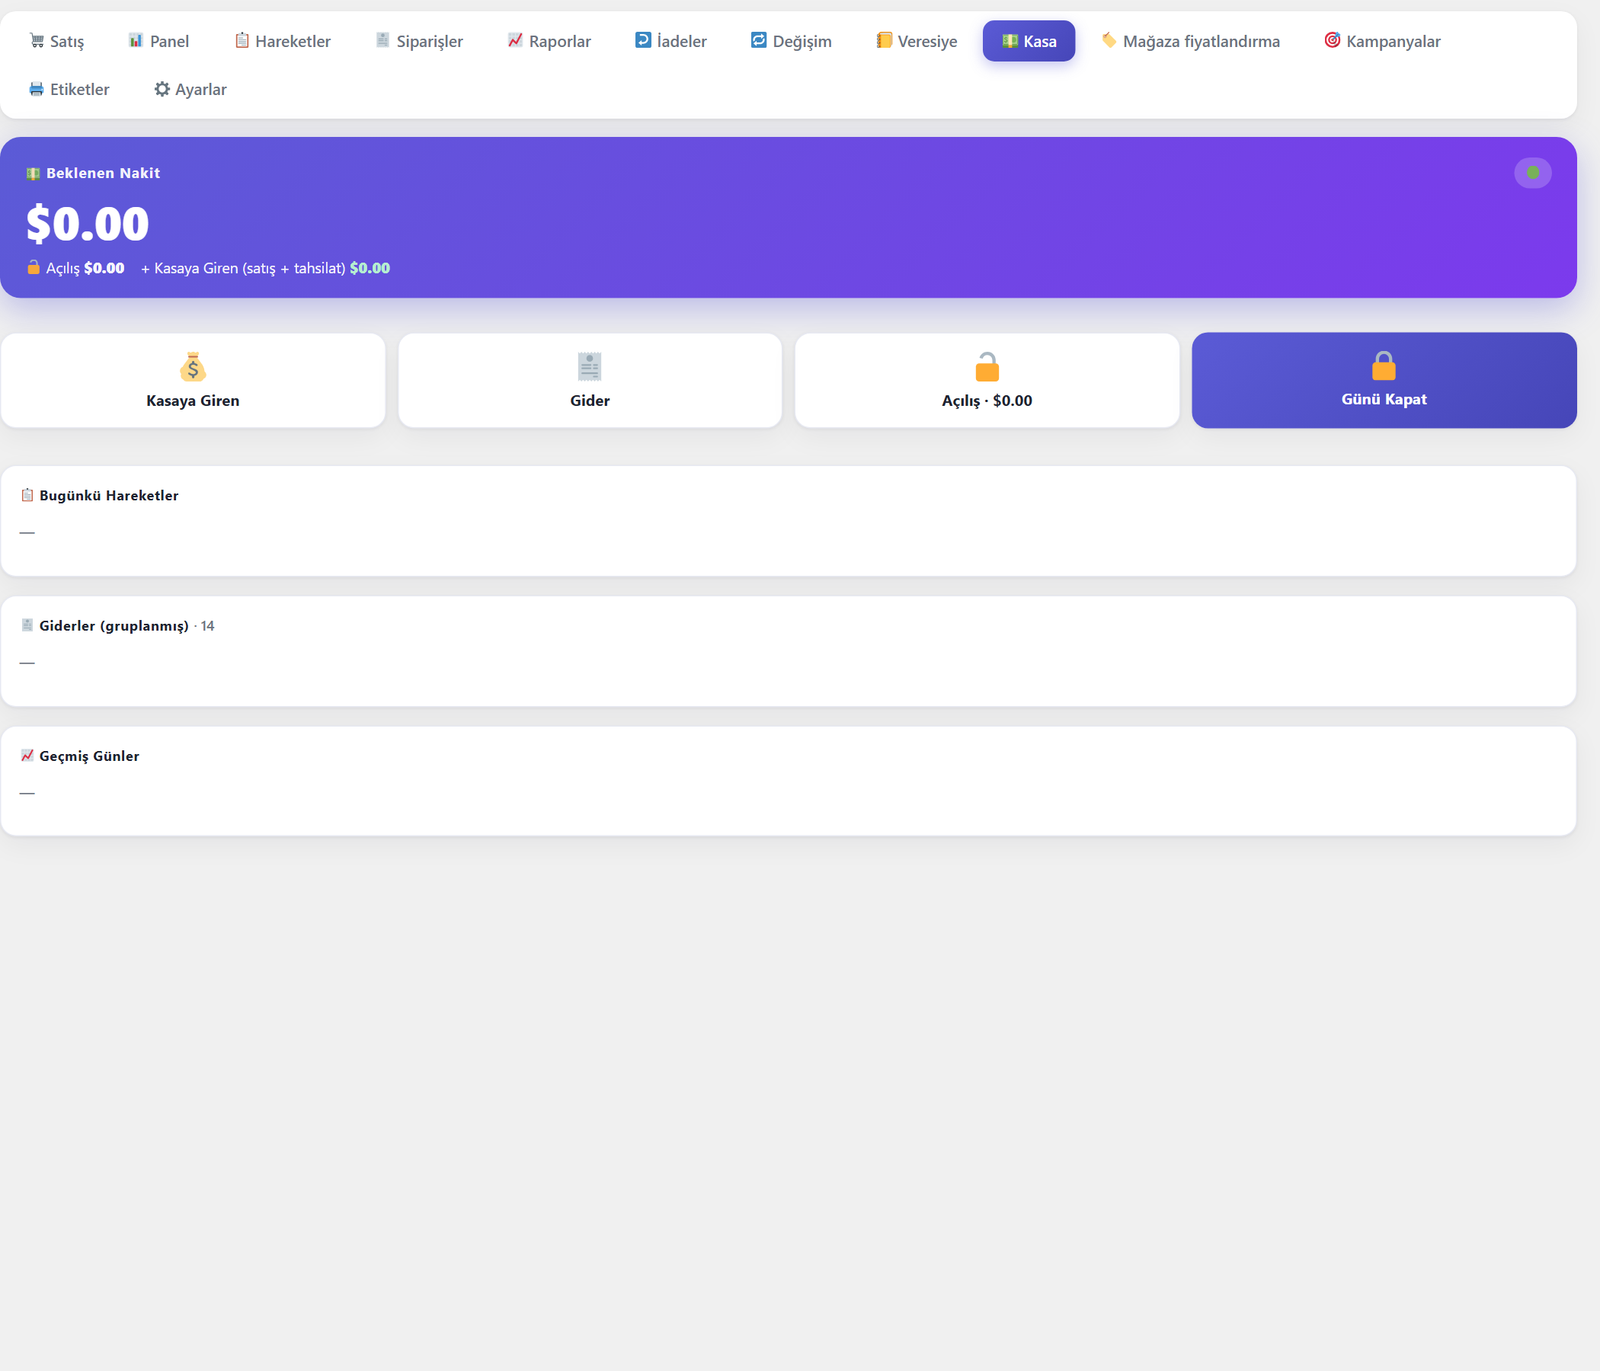Open the Mağaza fiyatlandırma tab
The image size is (1600, 1371).
tap(1190, 41)
